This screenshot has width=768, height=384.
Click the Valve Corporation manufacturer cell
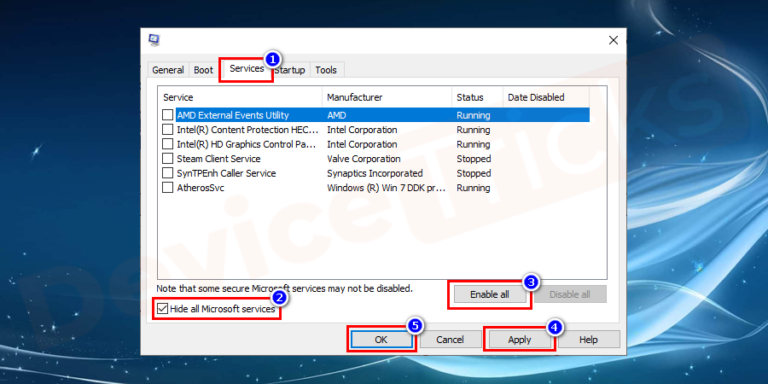pos(364,159)
